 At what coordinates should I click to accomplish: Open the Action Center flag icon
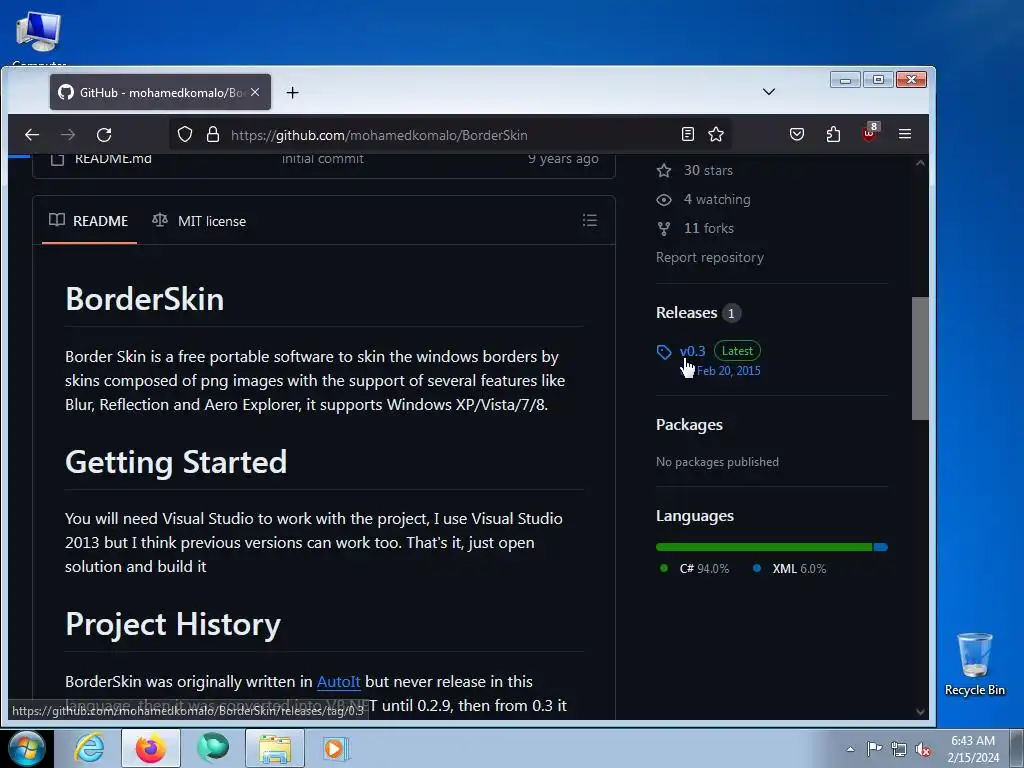click(874, 748)
